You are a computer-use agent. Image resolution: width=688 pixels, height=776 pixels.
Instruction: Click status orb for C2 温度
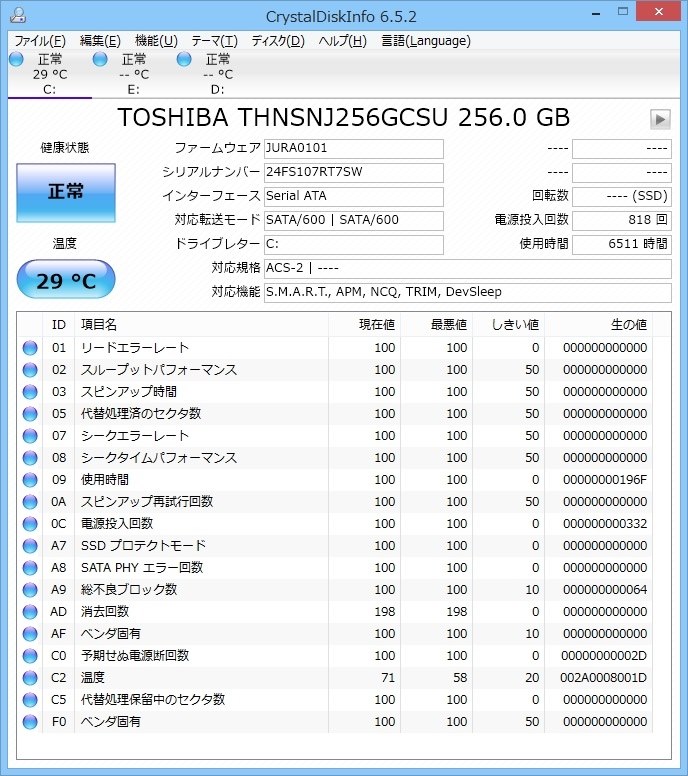[30, 678]
